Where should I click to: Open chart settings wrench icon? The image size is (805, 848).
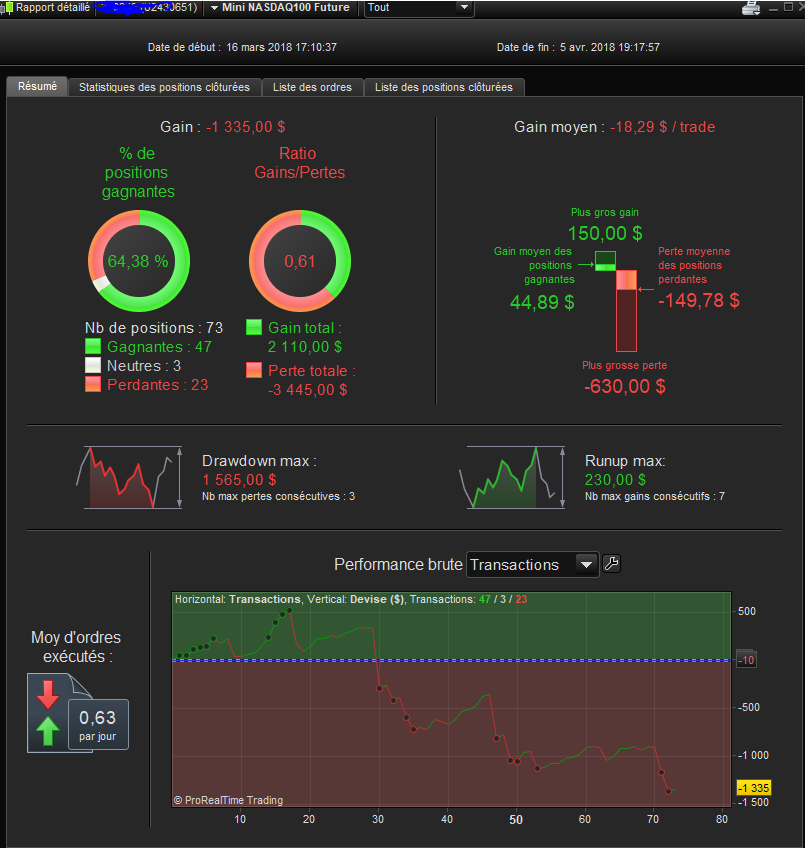click(x=611, y=564)
